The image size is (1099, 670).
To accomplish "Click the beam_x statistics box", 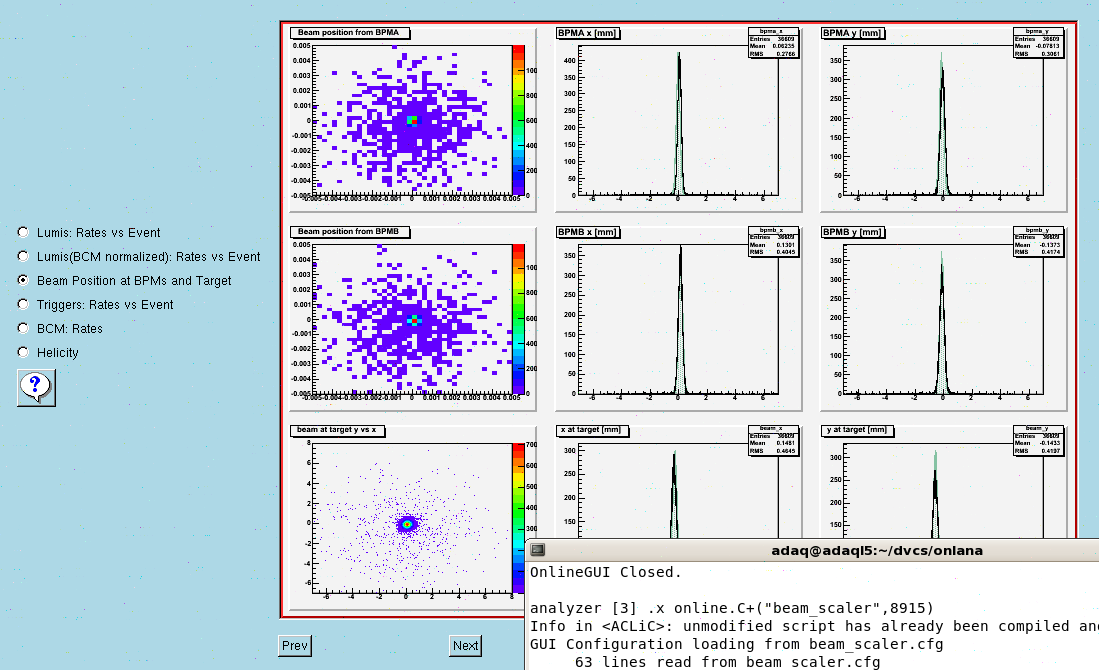I will 773,441.
